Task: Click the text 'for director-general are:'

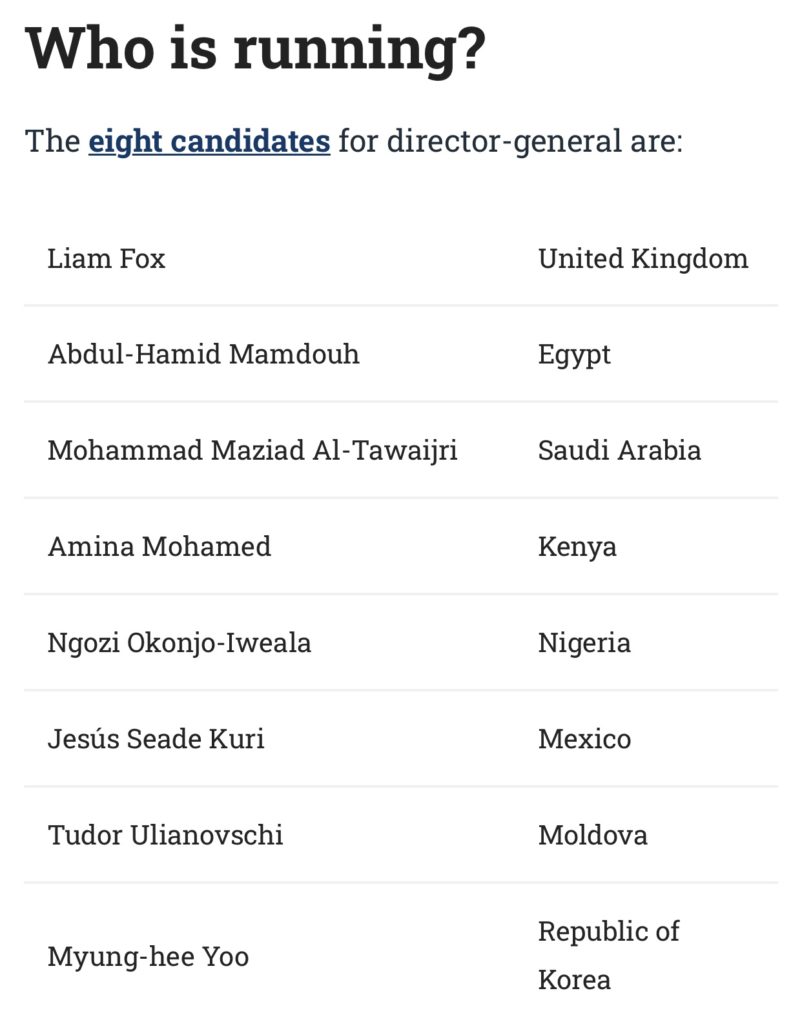Action: click(511, 142)
